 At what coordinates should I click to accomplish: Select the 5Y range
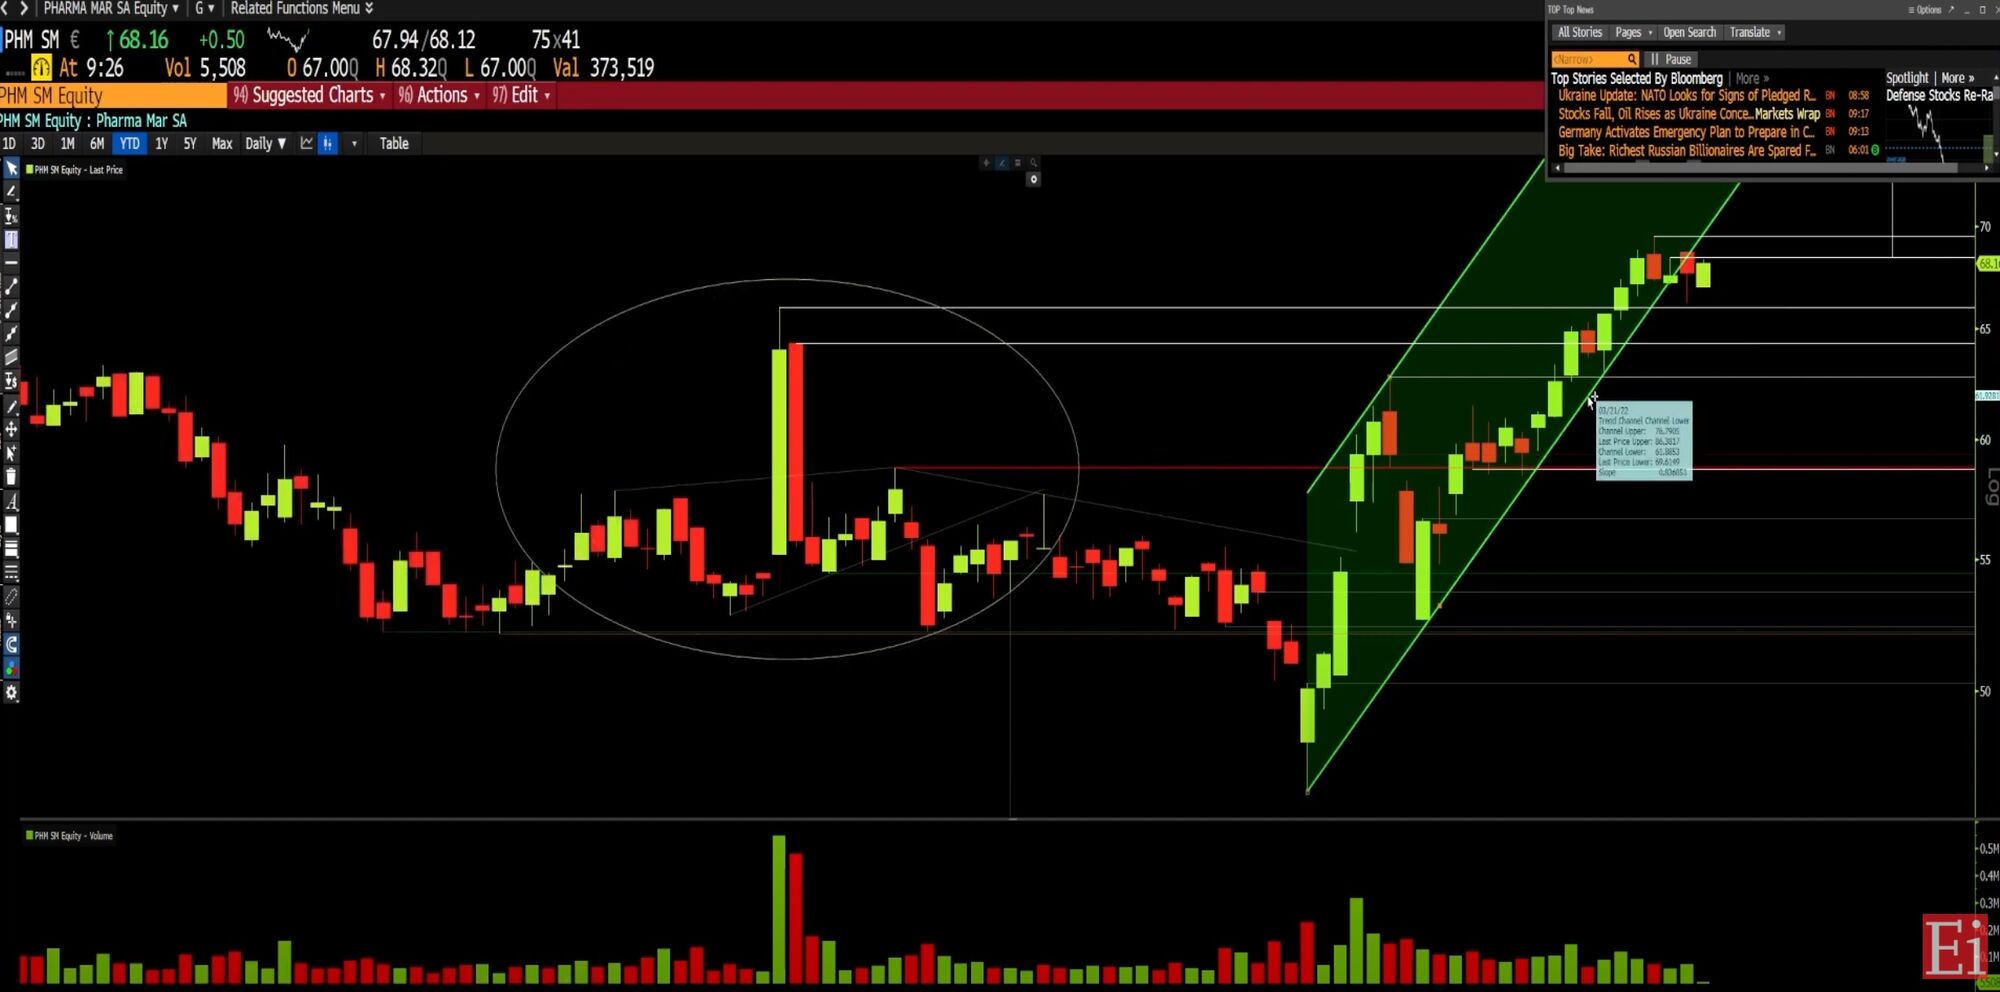click(x=190, y=143)
